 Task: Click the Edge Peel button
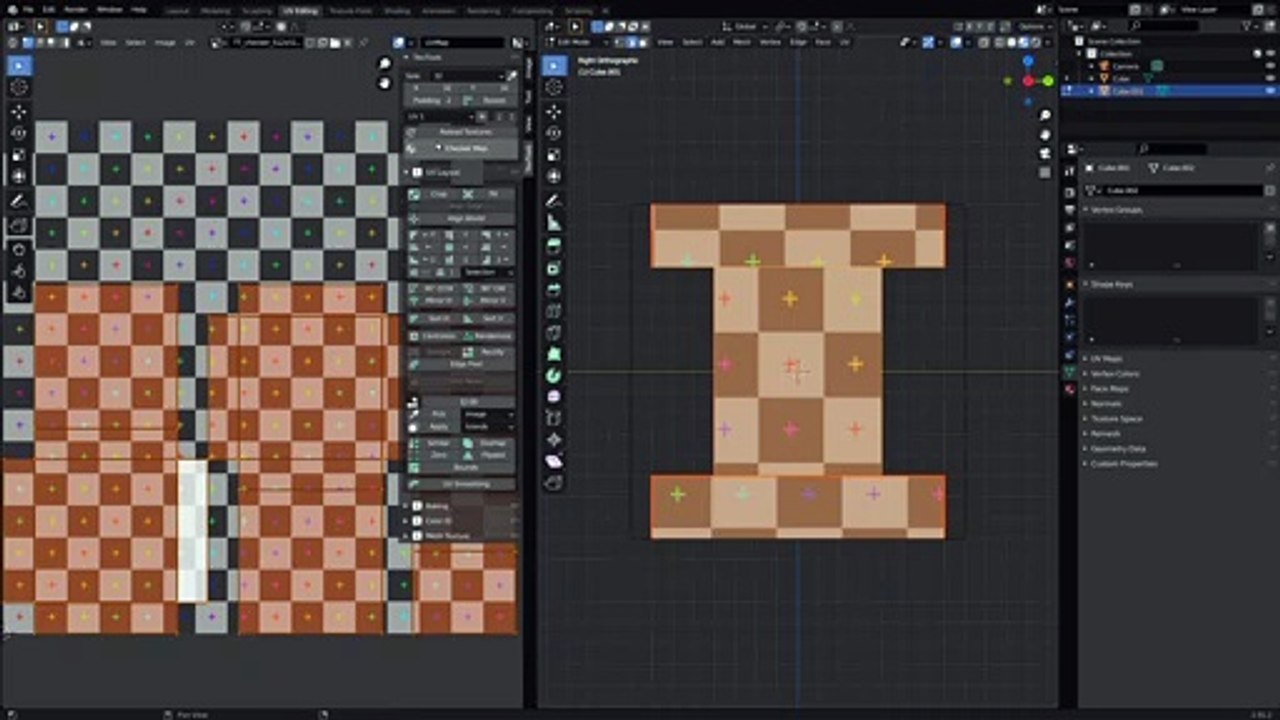point(461,364)
